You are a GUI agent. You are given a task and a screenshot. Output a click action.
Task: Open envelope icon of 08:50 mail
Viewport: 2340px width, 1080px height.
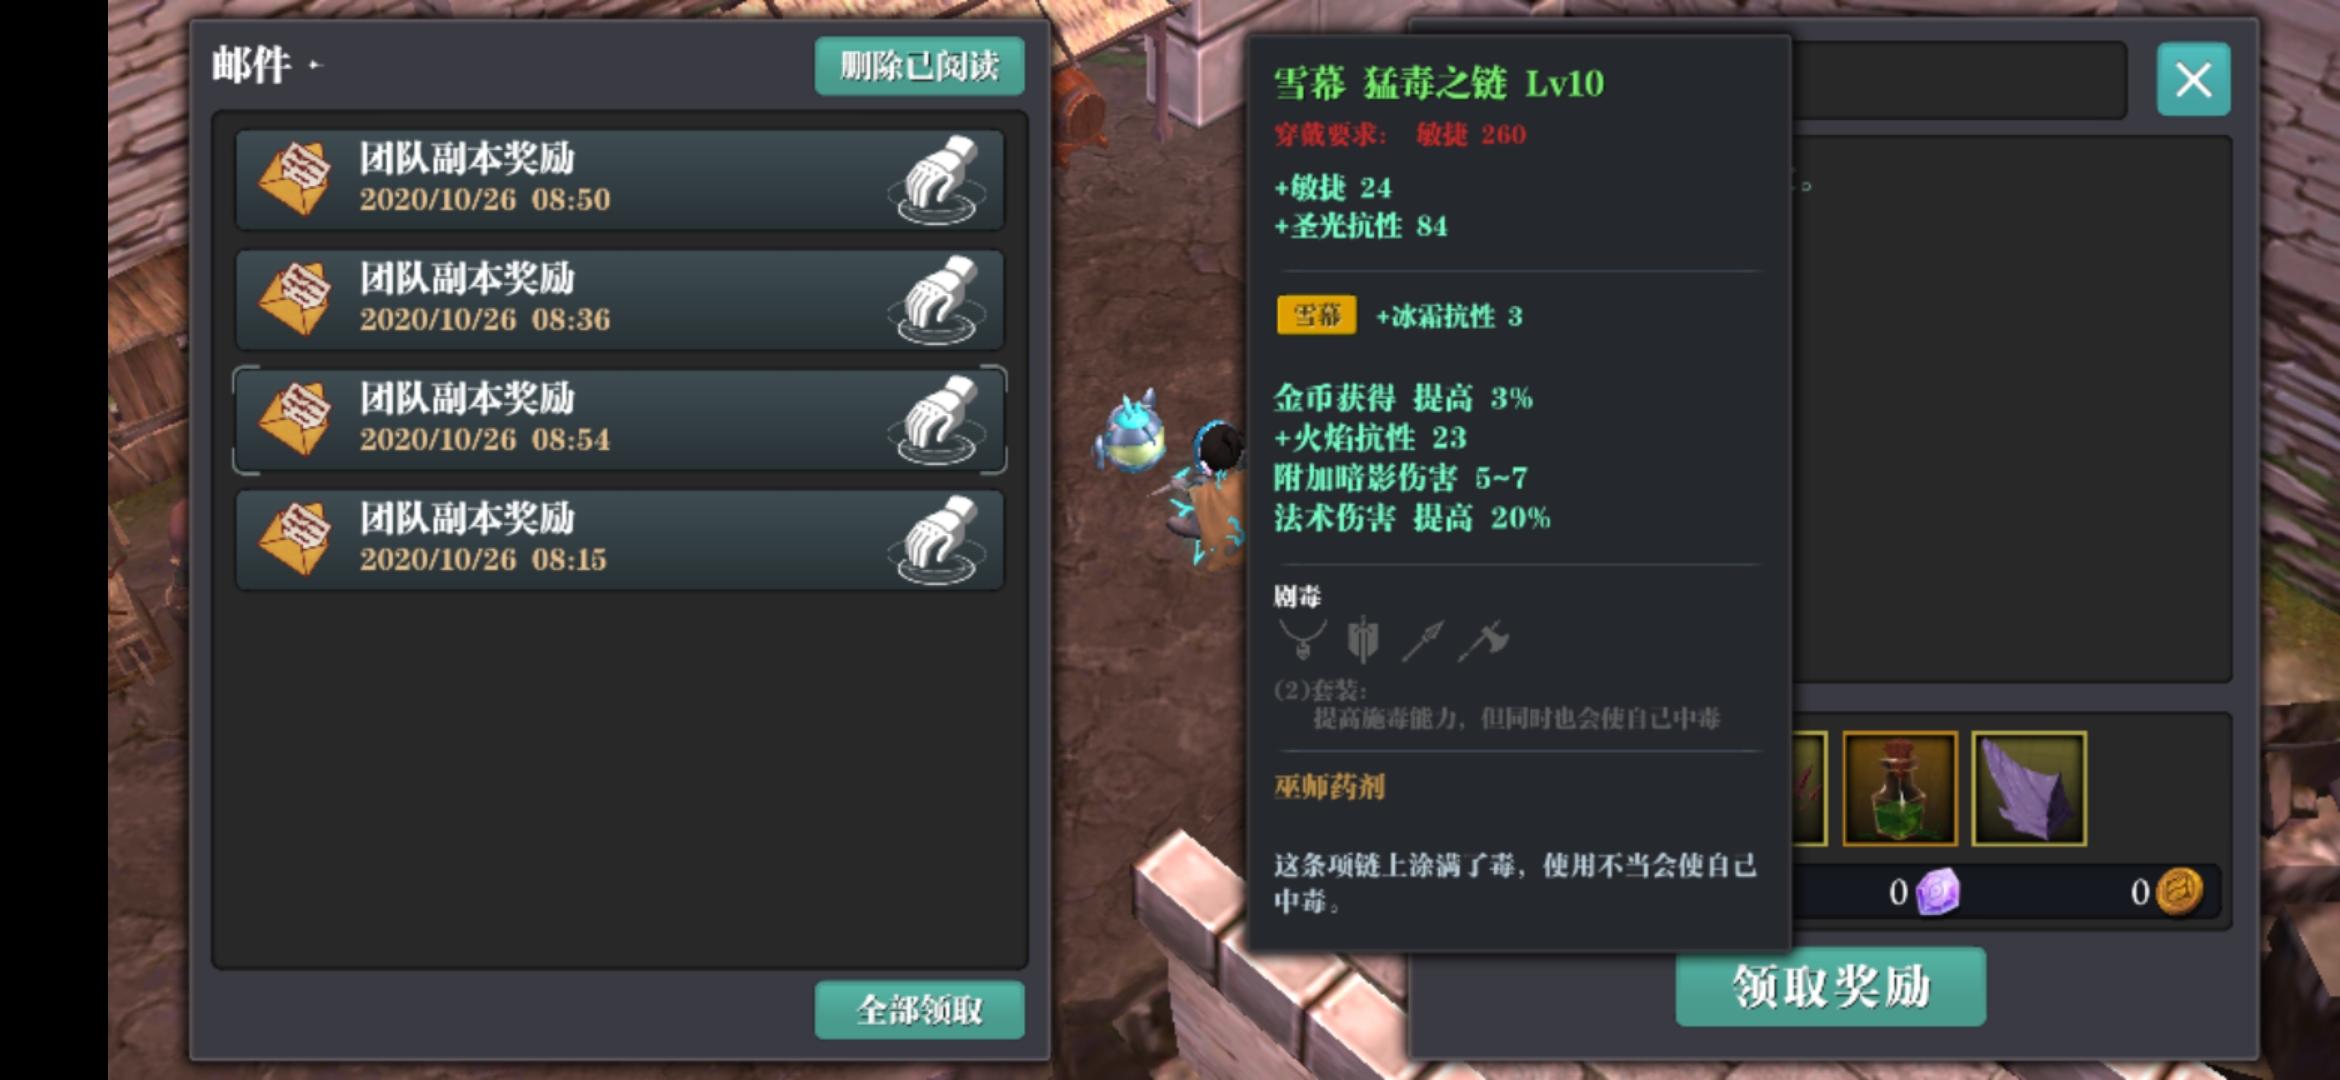tap(295, 180)
